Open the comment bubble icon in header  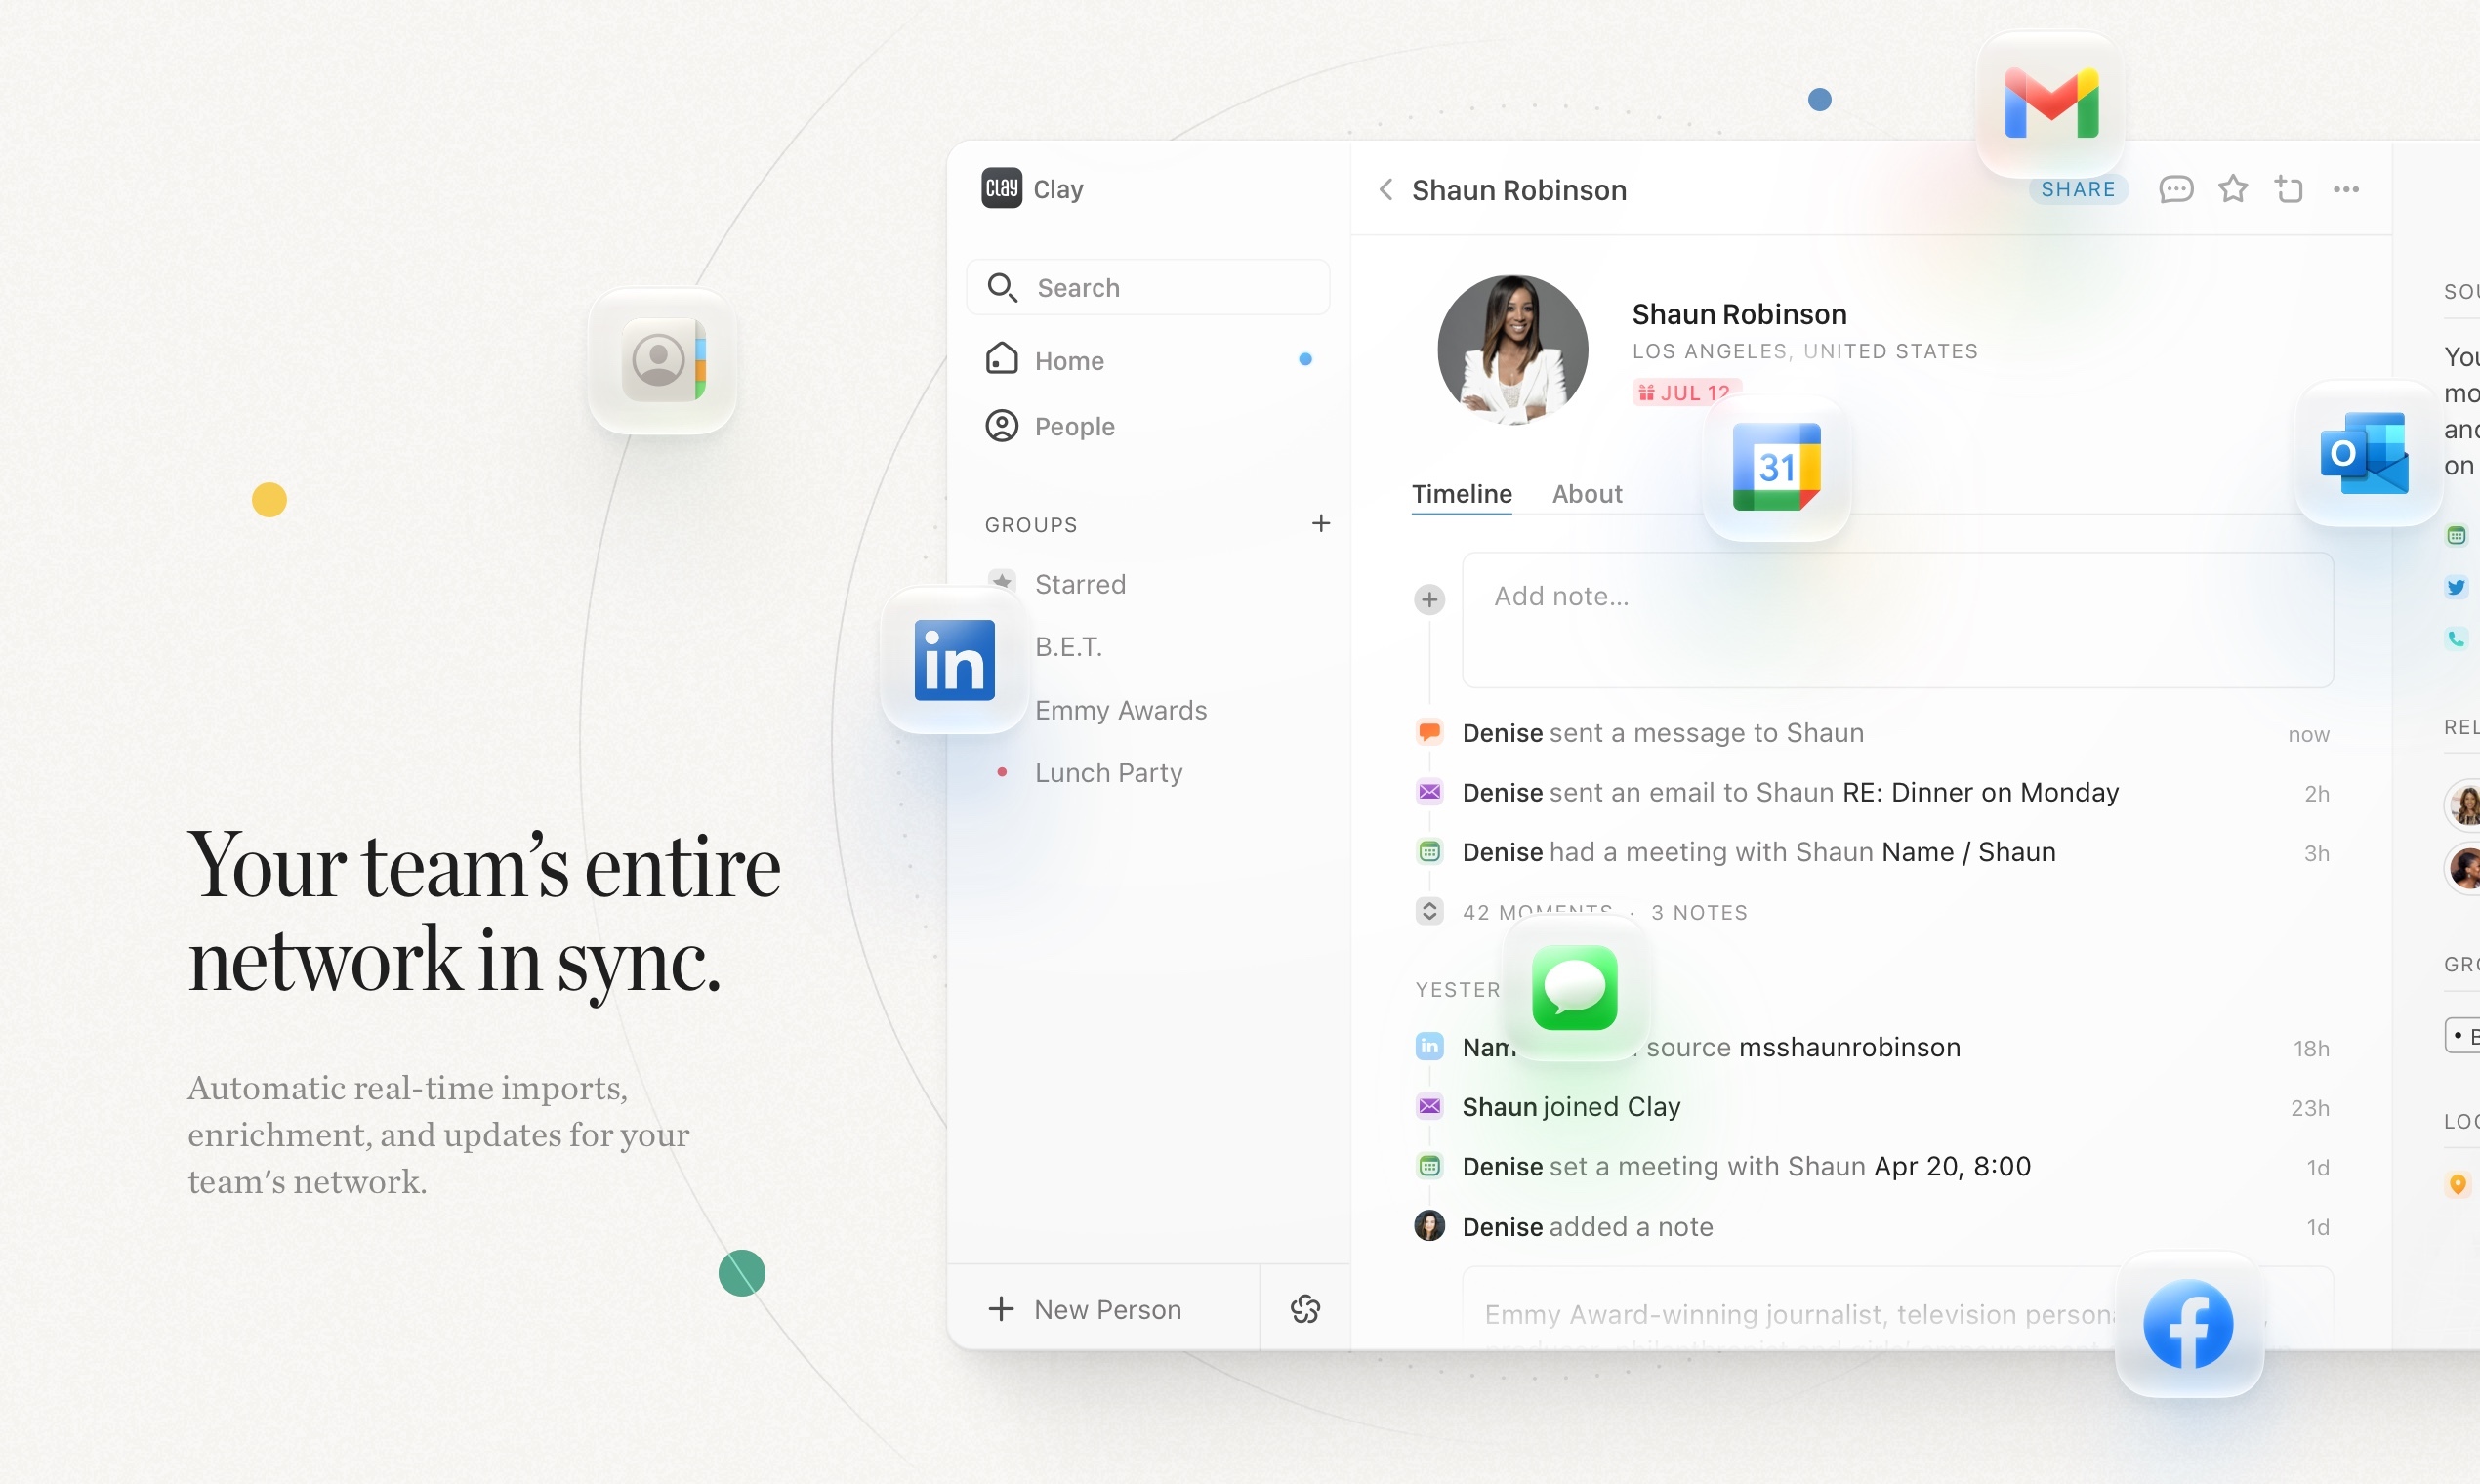(x=2176, y=189)
